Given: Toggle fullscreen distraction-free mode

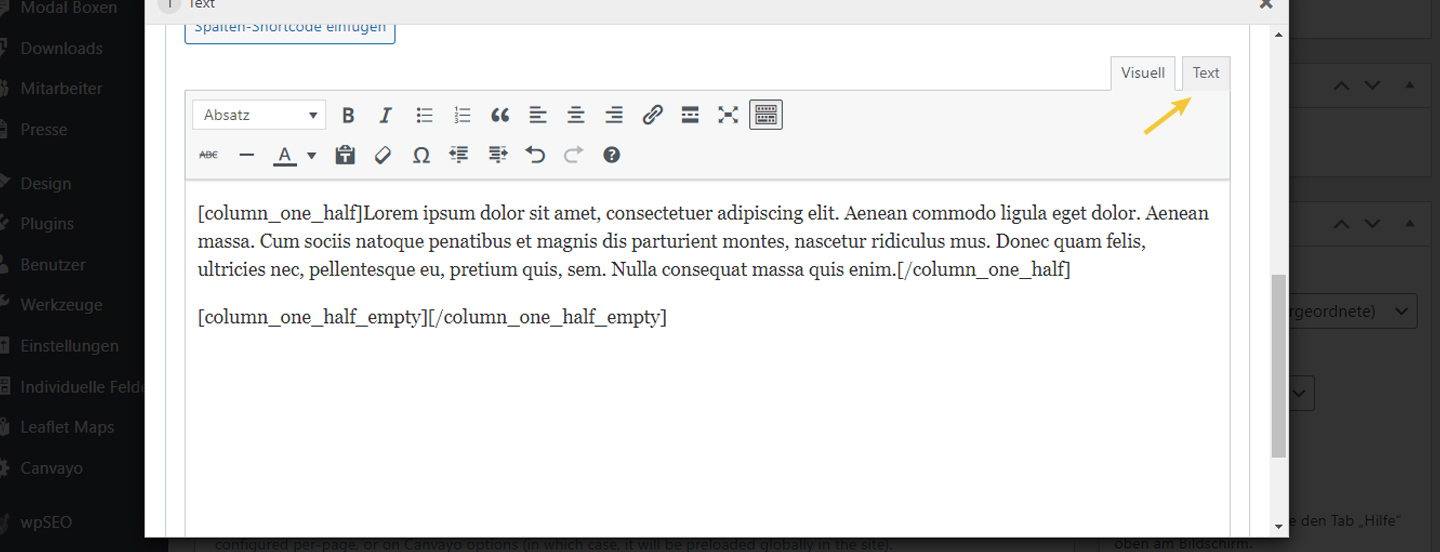Looking at the screenshot, I should [x=728, y=115].
